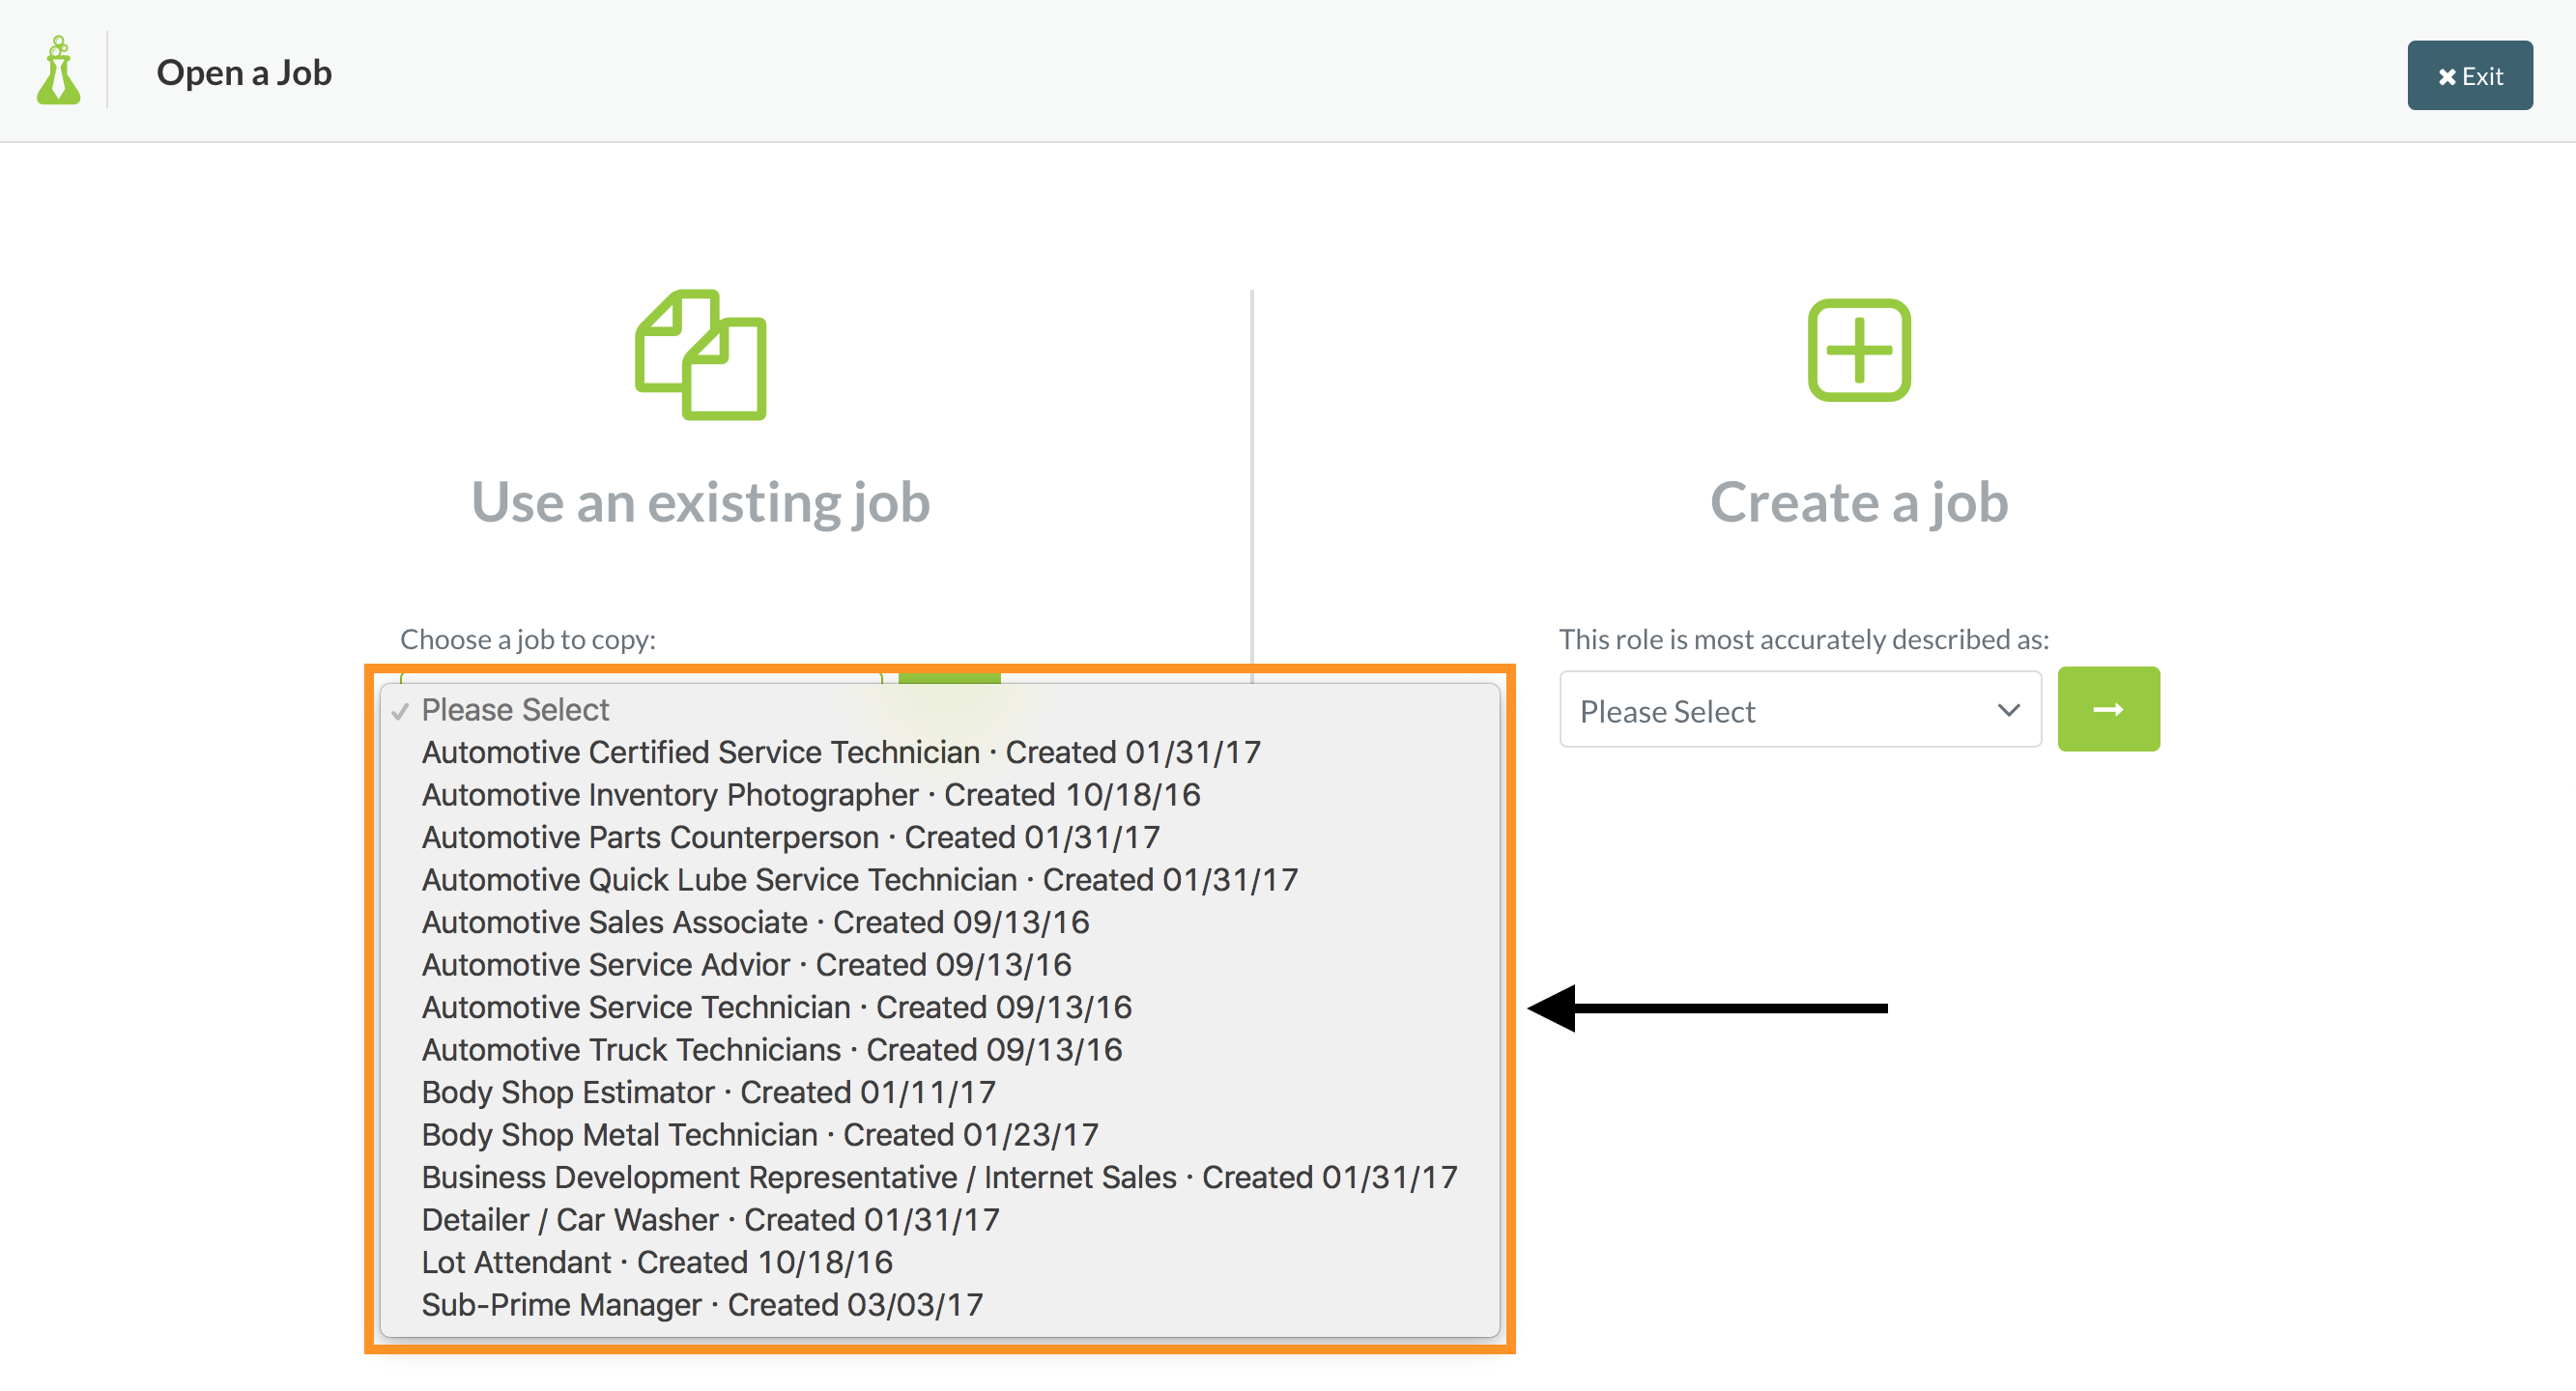Image resolution: width=2576 pixels, height=1391 pixels.
Task: Pick Automotive Service Advior option
Action: coord(939,965)
